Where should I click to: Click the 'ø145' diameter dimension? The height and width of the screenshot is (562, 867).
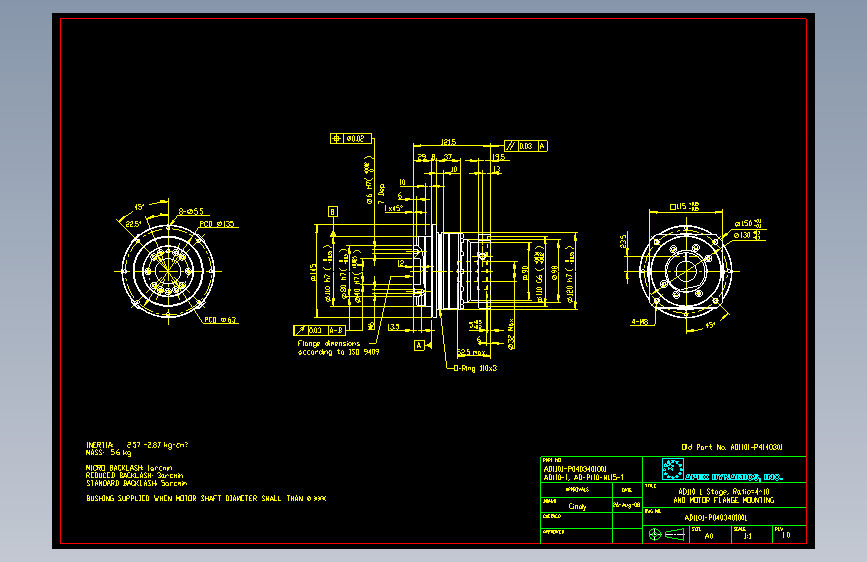314,271
